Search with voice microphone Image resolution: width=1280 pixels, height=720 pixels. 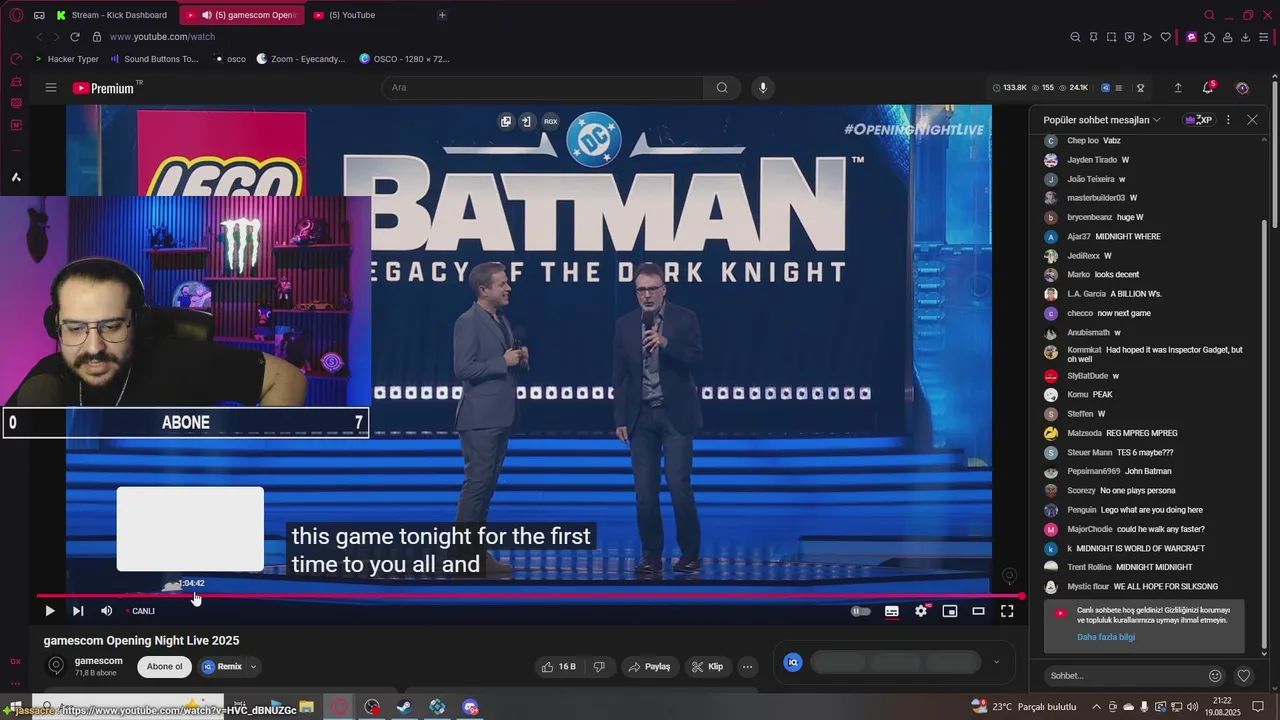763,88
